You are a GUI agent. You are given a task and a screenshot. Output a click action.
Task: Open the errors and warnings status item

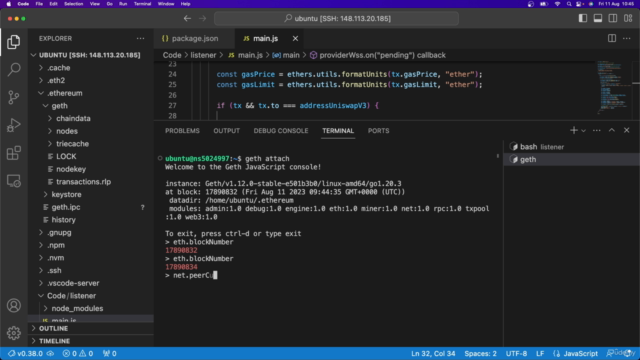(78, 353)
